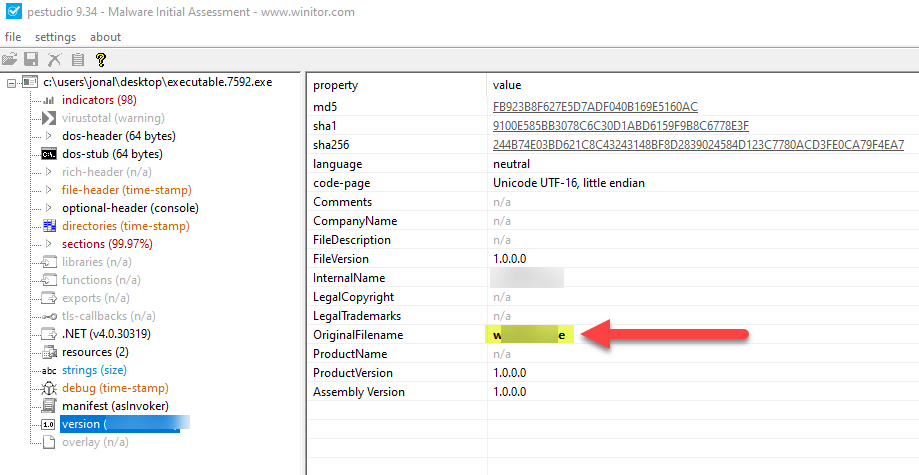
Task: Open the file menu
Action: tap(13, 37)
